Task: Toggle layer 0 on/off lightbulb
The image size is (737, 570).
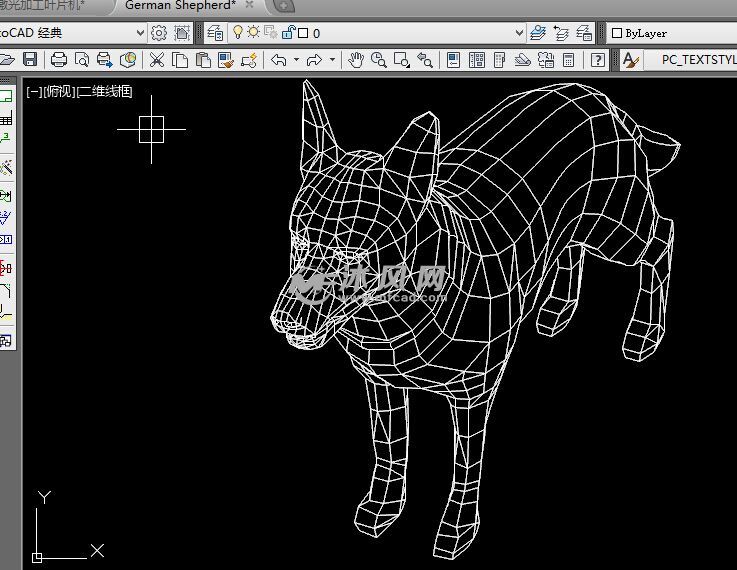Action: (x=238, y=33)
